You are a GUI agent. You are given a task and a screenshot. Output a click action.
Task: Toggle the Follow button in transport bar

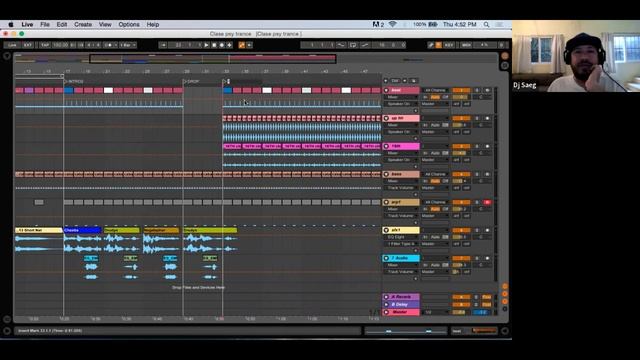click(163, 45)
